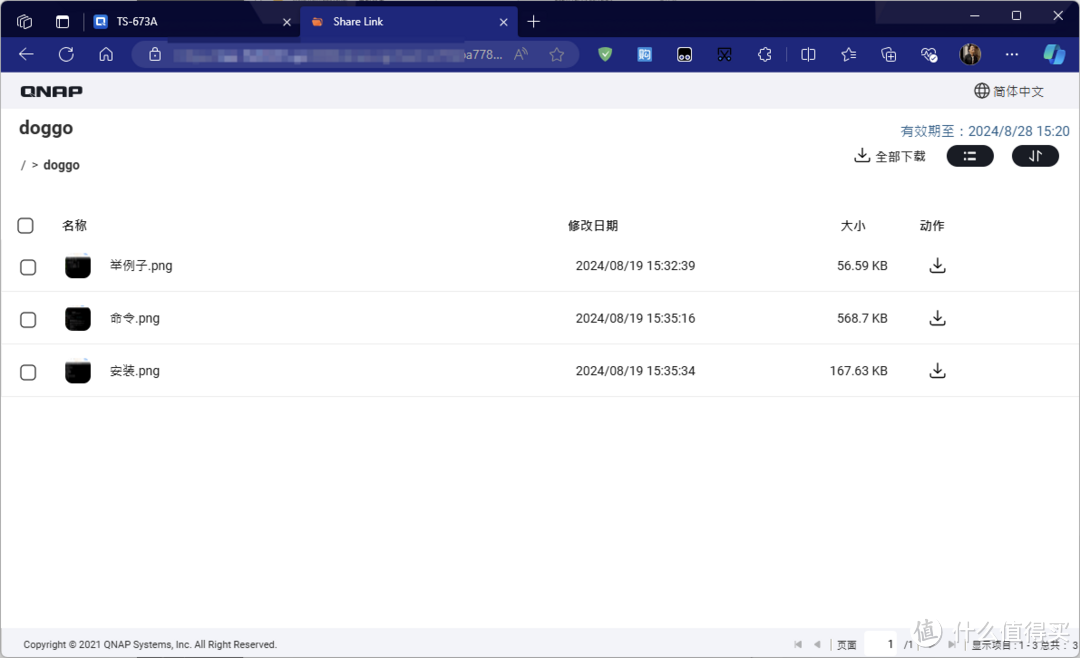Refresh the browser page
The image size is (1080, 658).
(66, 55)
